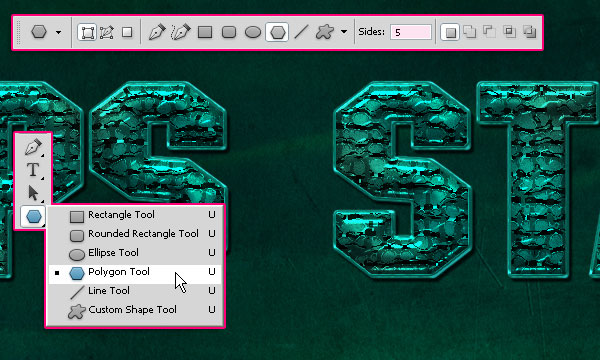The height and width of the screenshot is (360, 600).
Task: Click the Polygon shape tool in toolbox
Action: pos(33,217)
